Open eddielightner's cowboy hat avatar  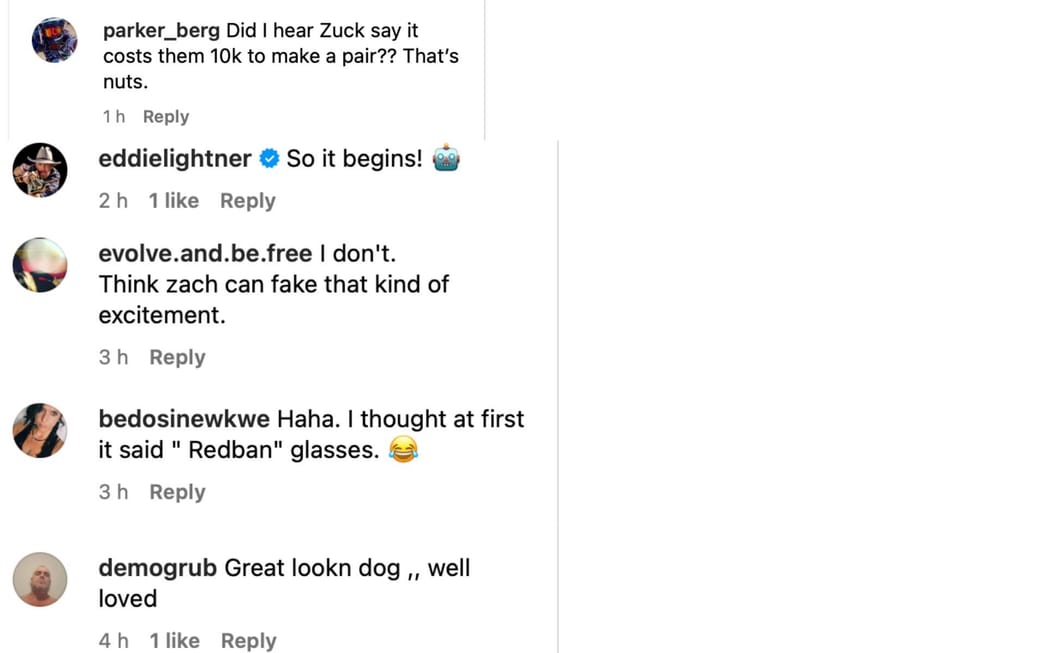40,170
